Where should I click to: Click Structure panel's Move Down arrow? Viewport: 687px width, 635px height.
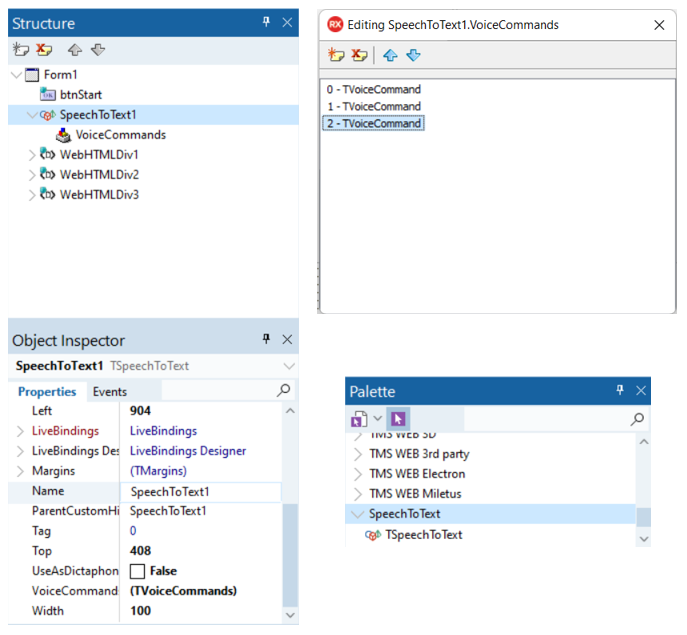tap(98, 50)
